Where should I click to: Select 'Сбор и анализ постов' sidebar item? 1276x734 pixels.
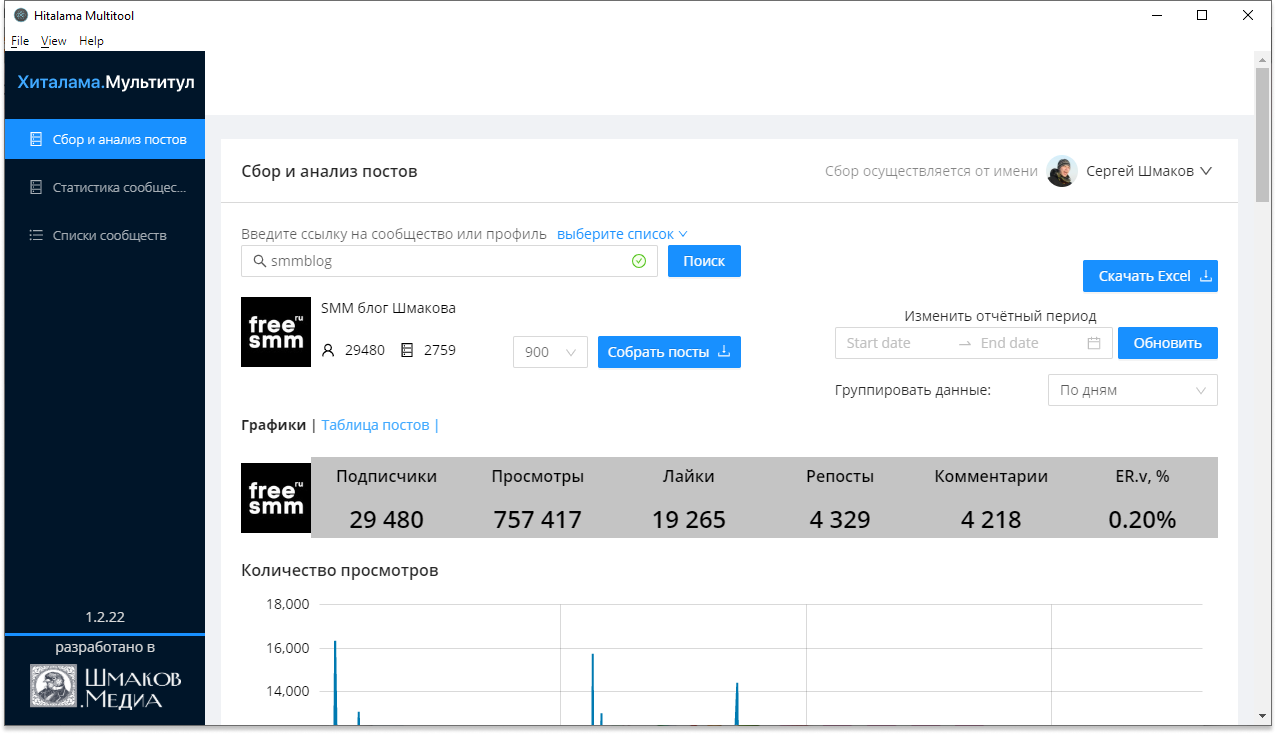point(105,139)
